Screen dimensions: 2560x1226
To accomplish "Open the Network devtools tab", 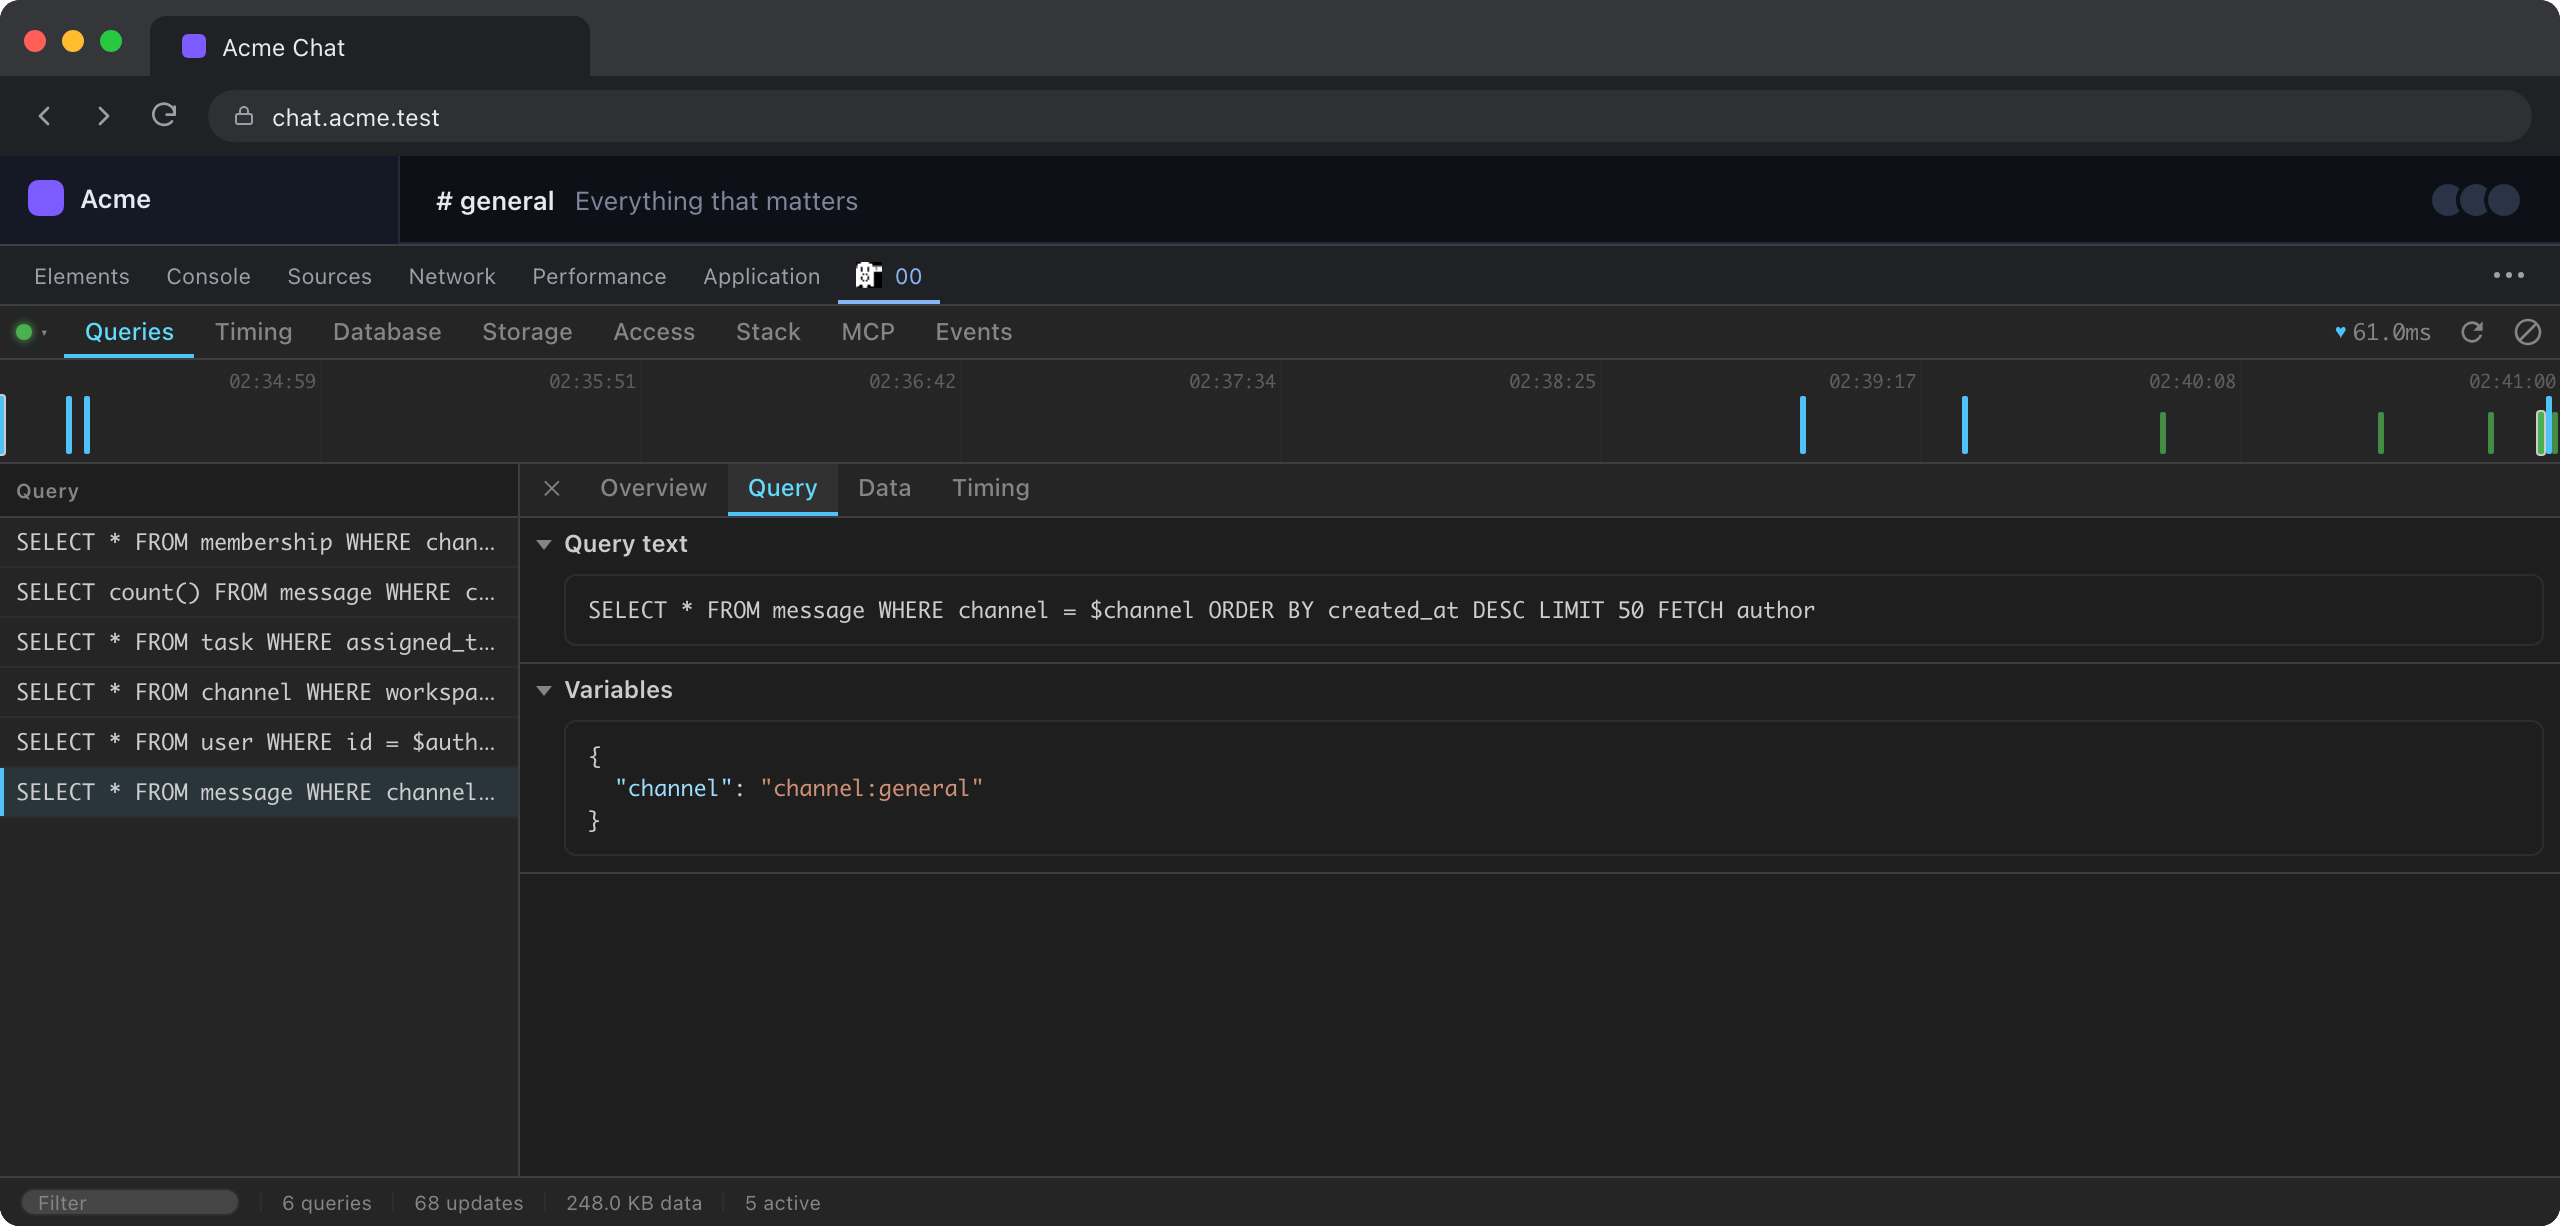I will point(452,276).
